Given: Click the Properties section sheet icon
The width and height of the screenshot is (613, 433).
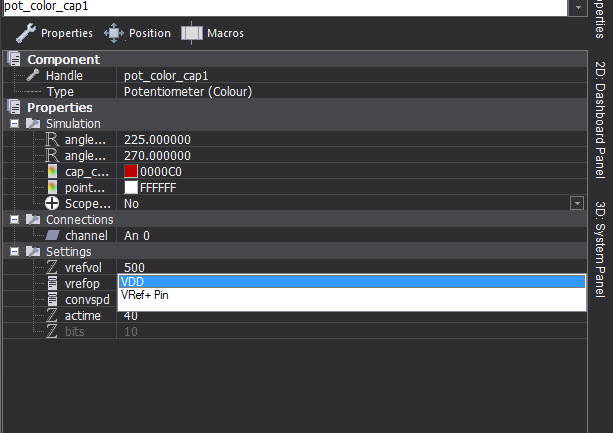Looking at the screenshot, I should pyautogui.click(x=14, y=107).
